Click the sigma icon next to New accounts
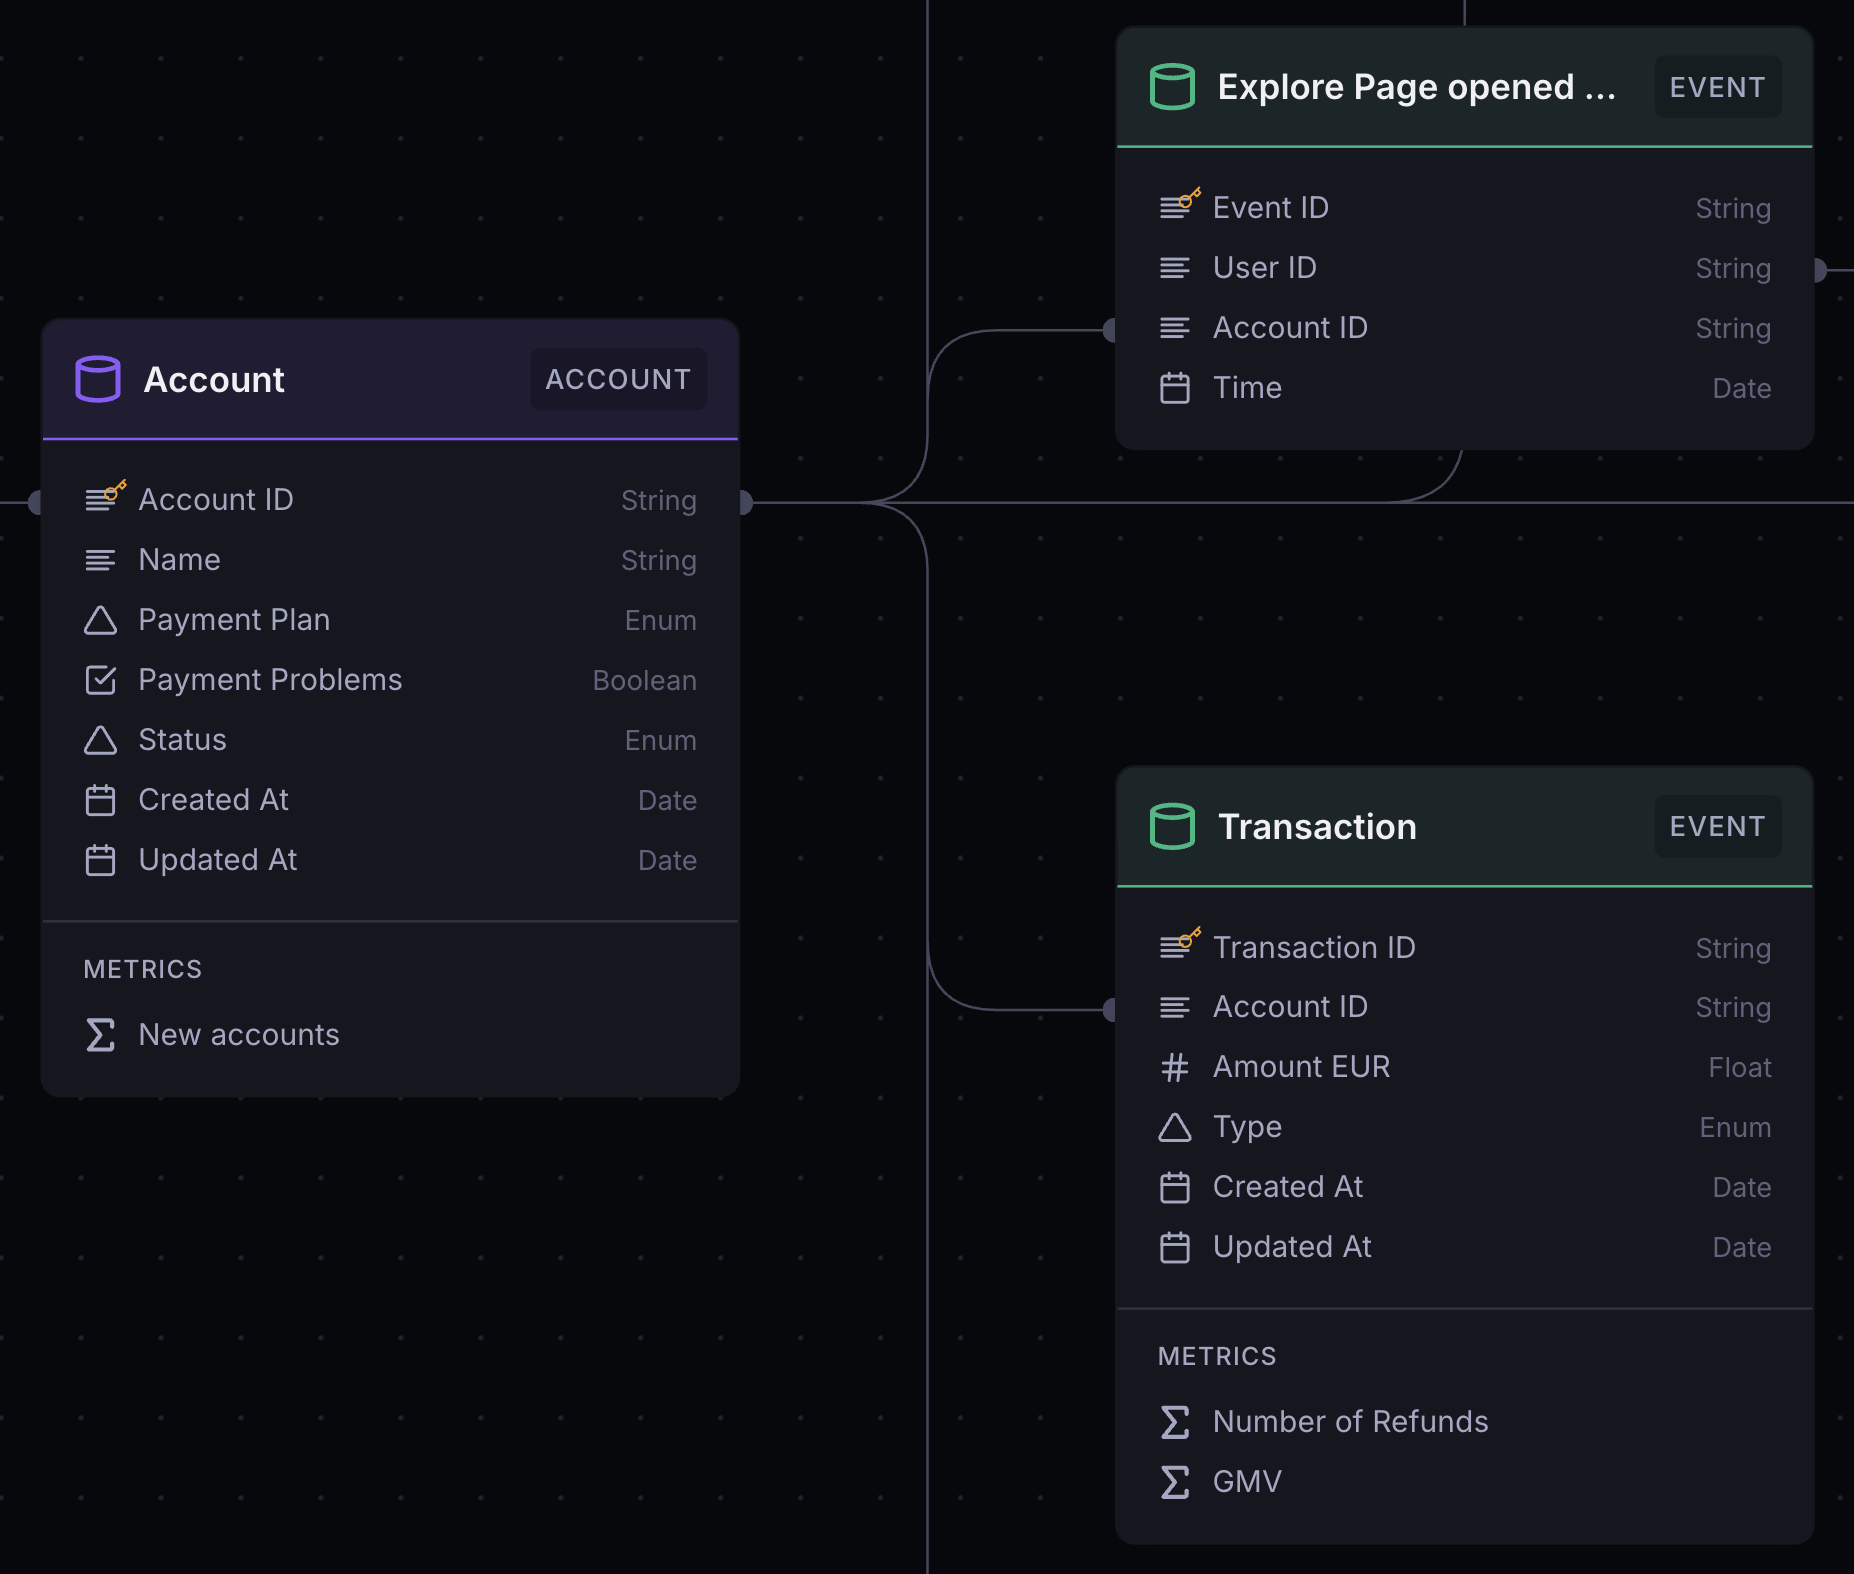1854x1574 pixels. click(x=100, y=1035)
